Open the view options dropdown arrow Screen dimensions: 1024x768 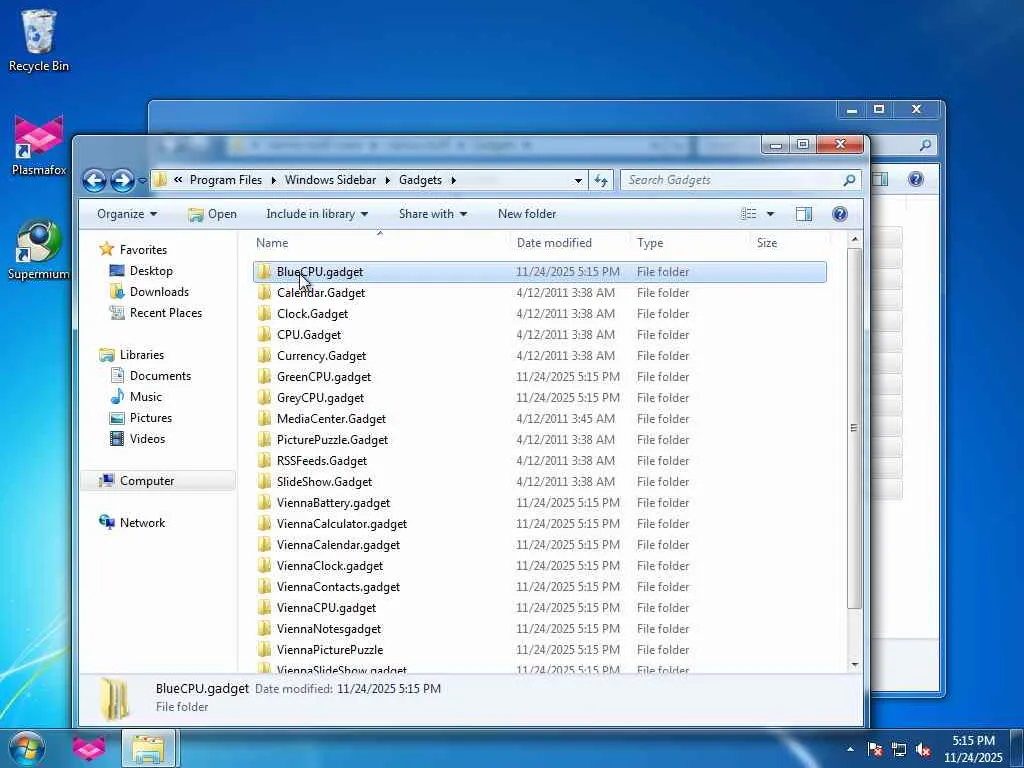pyautogui.click(x=770, y=214)
